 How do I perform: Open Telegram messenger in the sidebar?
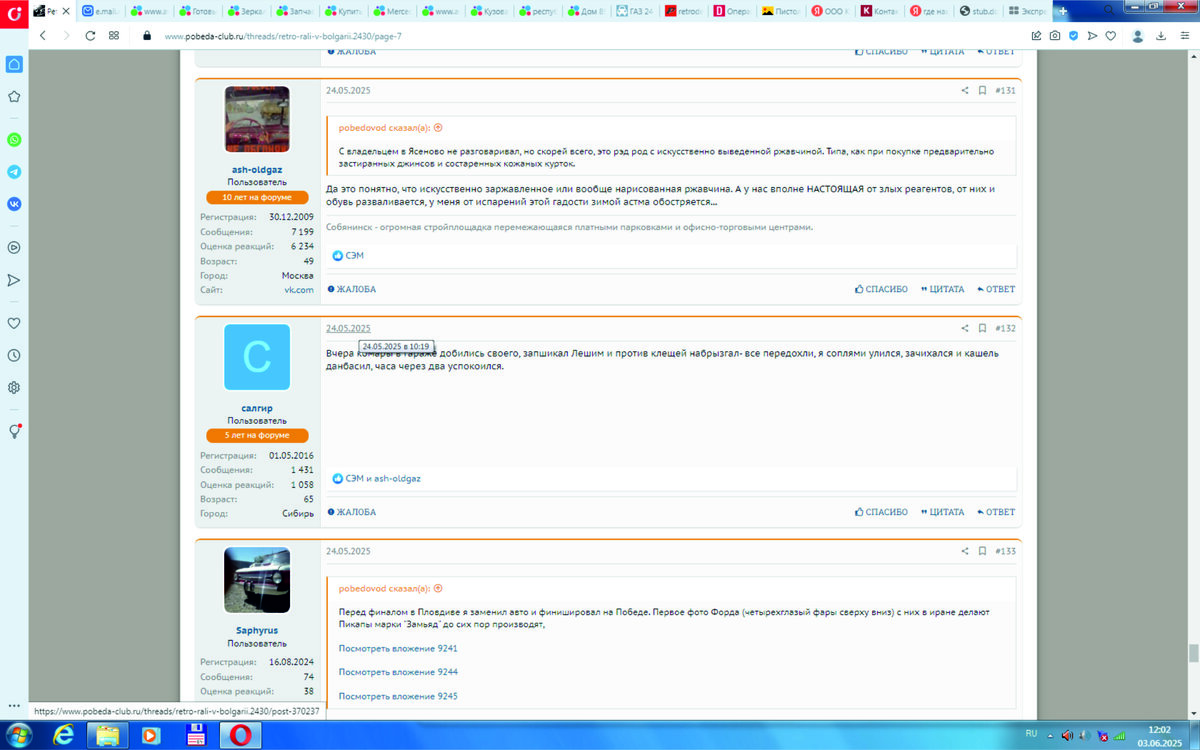coord(14,172)
